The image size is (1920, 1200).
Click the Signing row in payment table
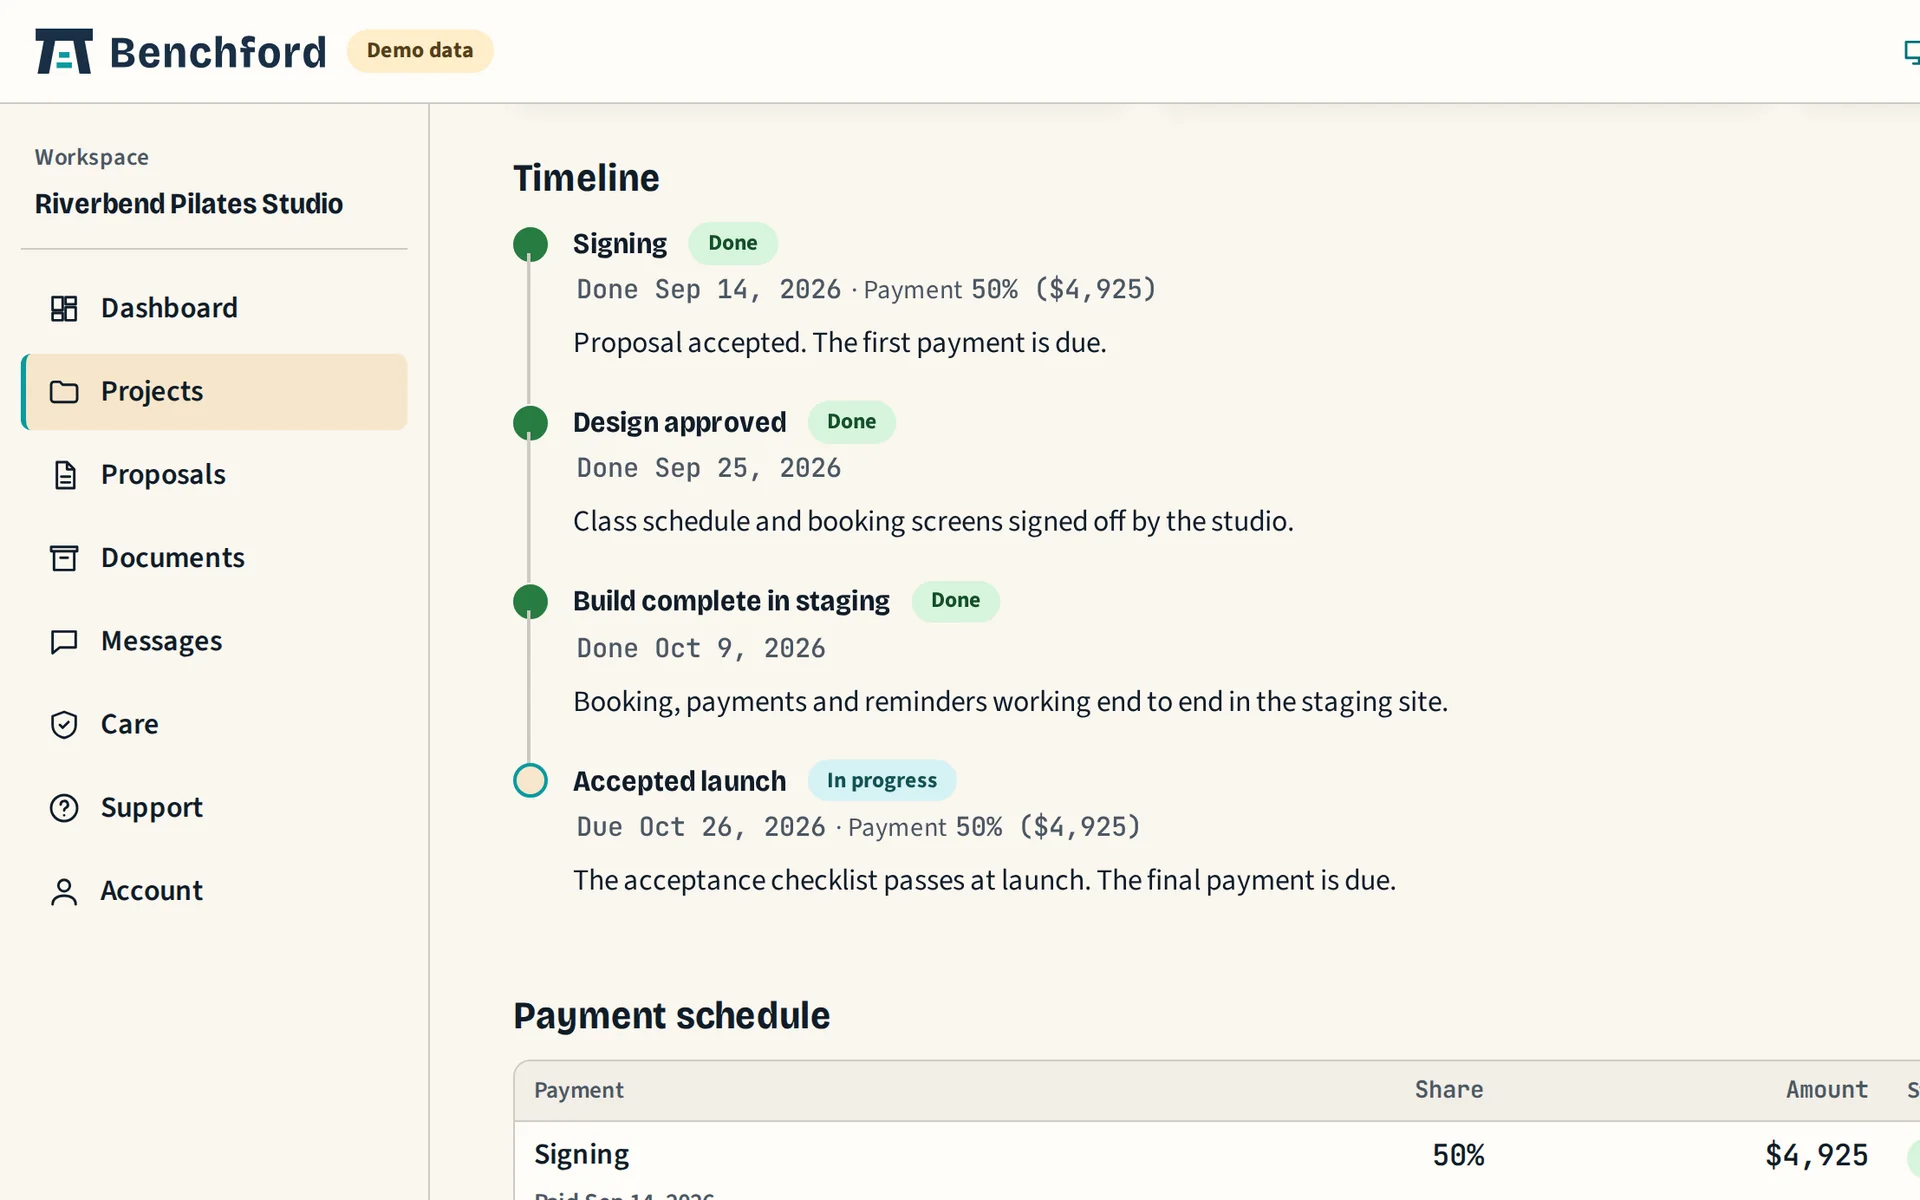pyautogui.click(x=1217, y=1162)
